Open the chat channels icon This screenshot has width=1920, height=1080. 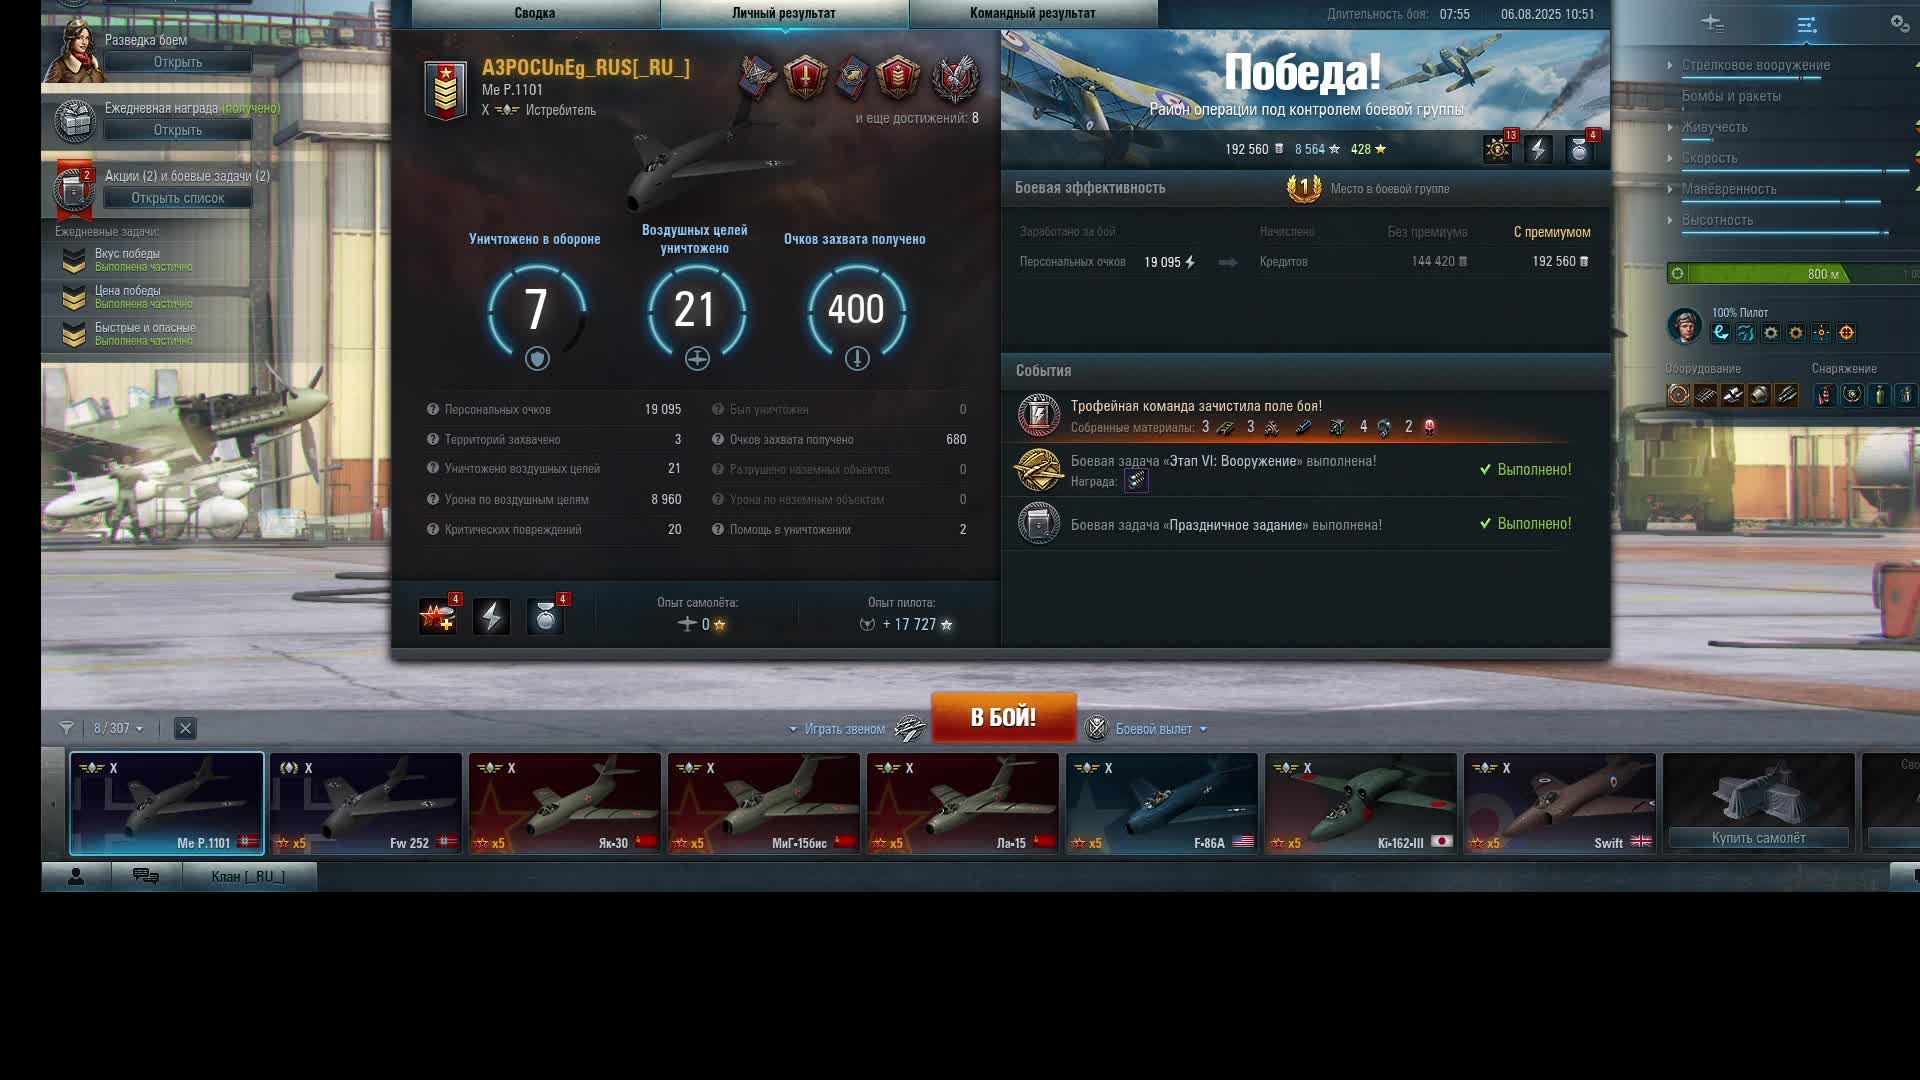146,876
